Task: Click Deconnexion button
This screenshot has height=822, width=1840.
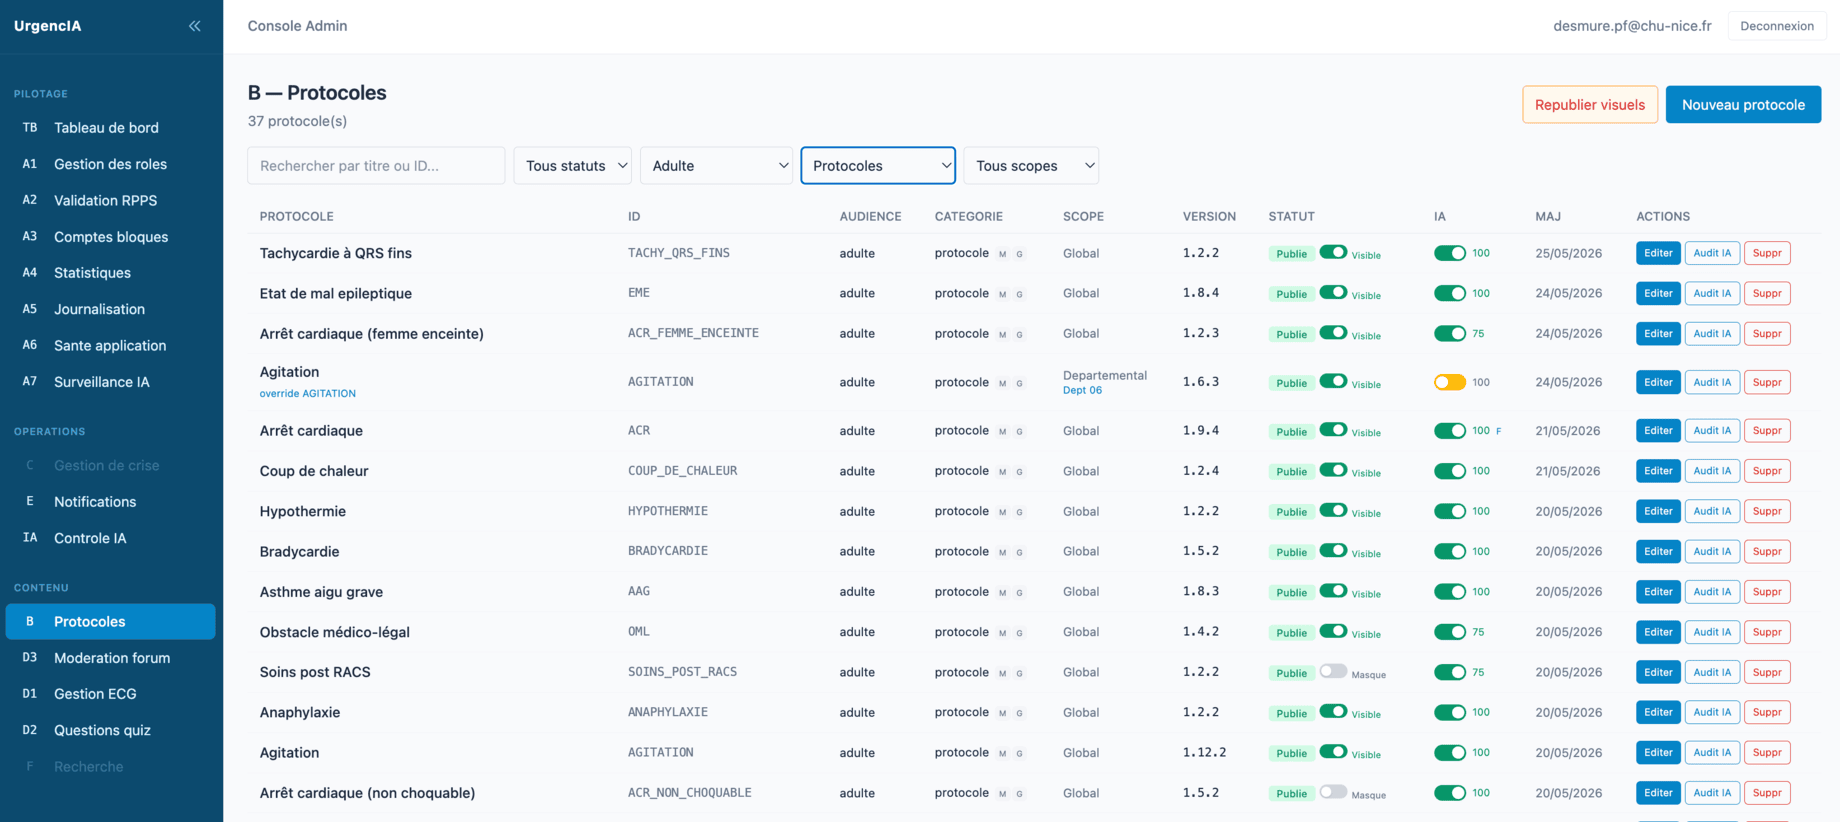Action: click(1777, 26)
